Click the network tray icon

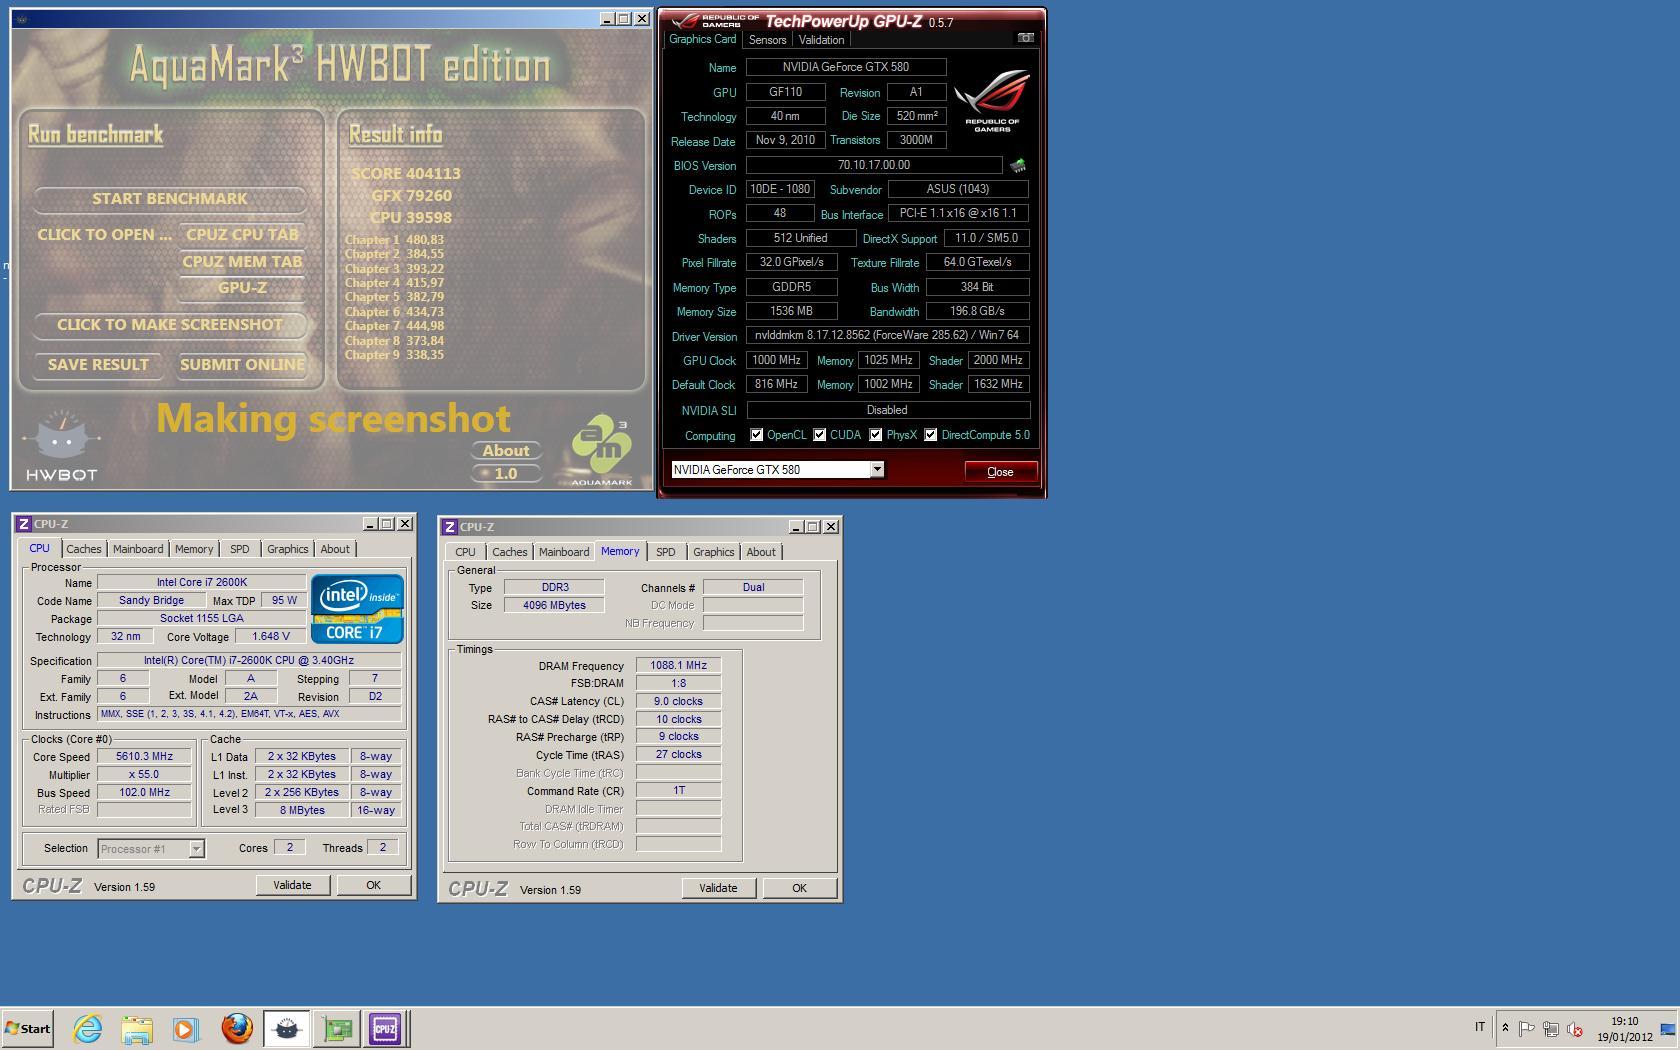click(x=1550, y=1028)
